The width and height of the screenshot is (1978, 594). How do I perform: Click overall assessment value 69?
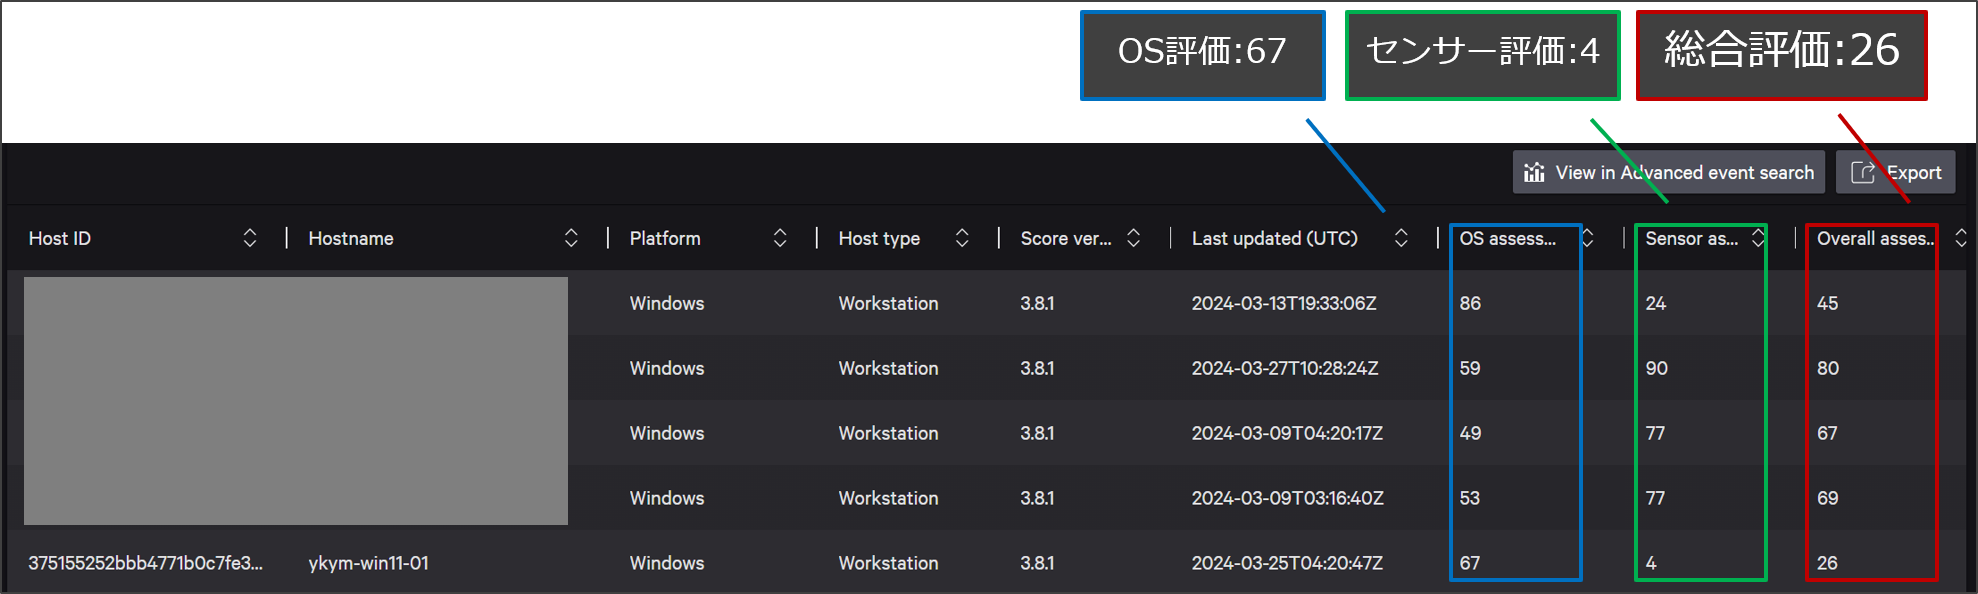click(x=1828, y=498)
